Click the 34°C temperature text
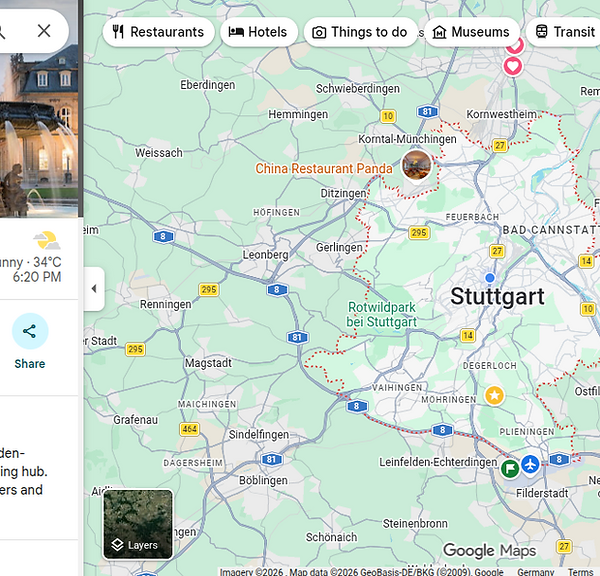This screenshot has height=576, width=600. click(47, 263)
